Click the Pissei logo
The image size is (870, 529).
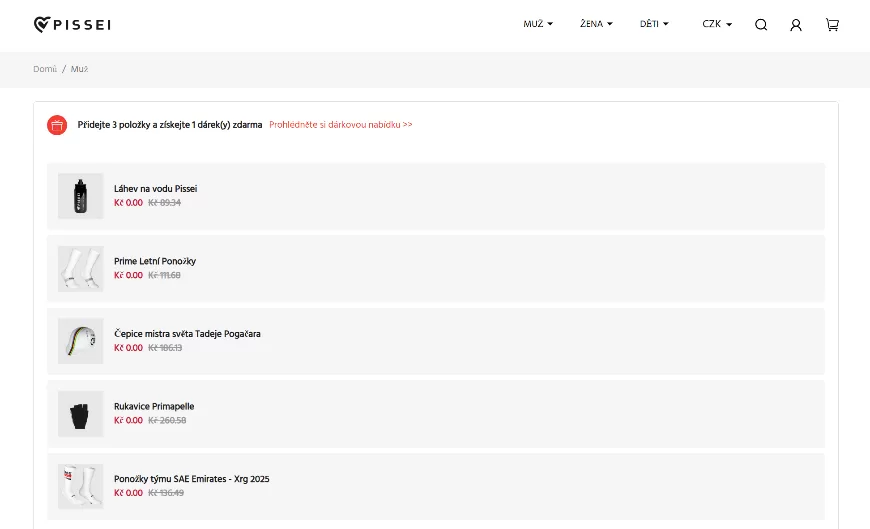(72, 24)
